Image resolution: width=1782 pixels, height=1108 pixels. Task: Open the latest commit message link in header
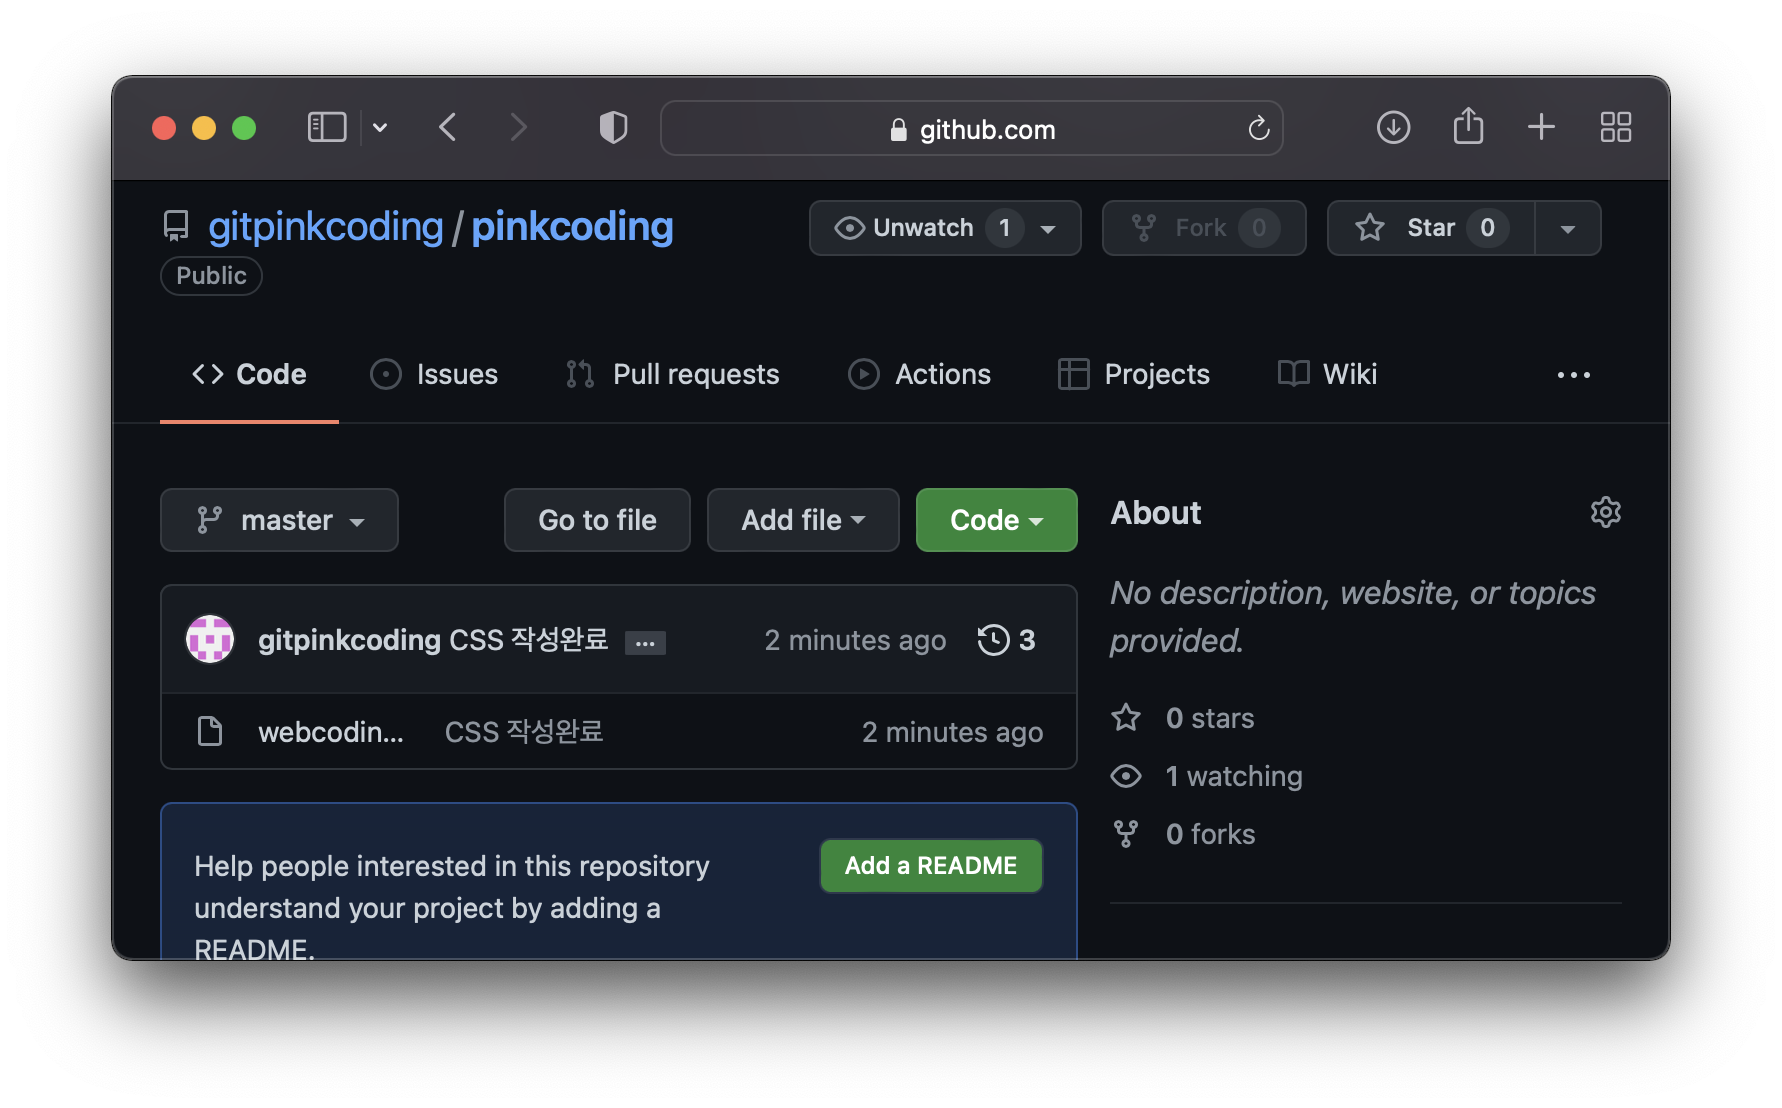click(529, 640)
